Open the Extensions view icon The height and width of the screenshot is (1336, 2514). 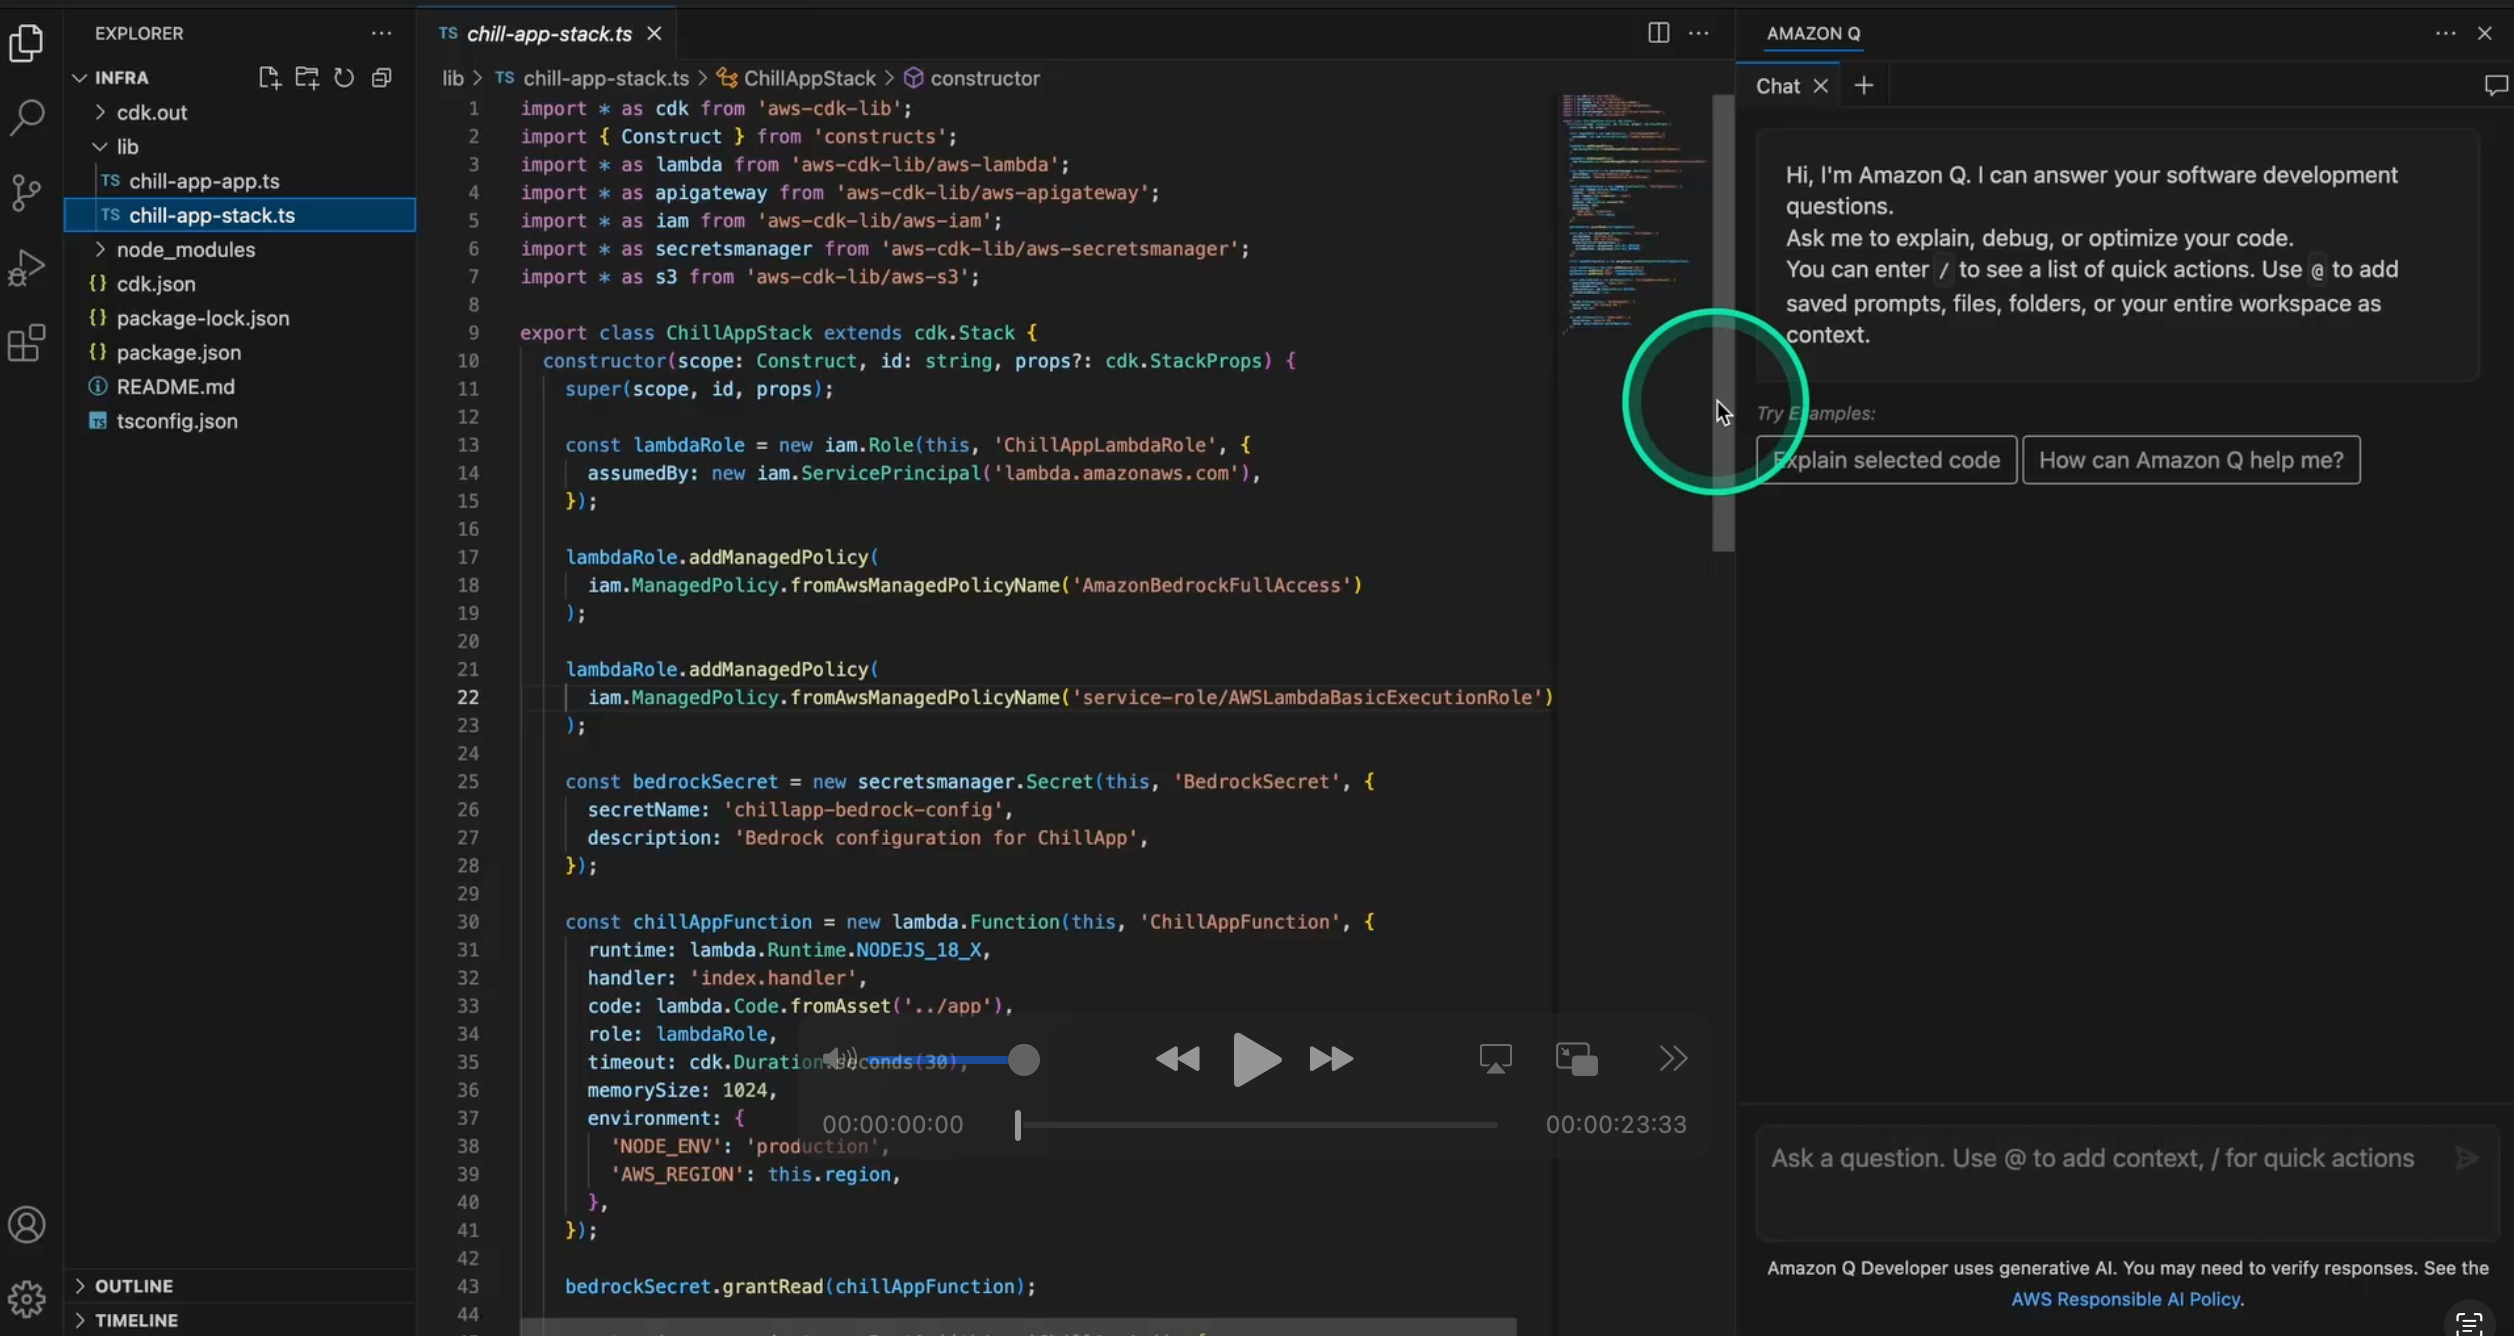click(27, 343)
